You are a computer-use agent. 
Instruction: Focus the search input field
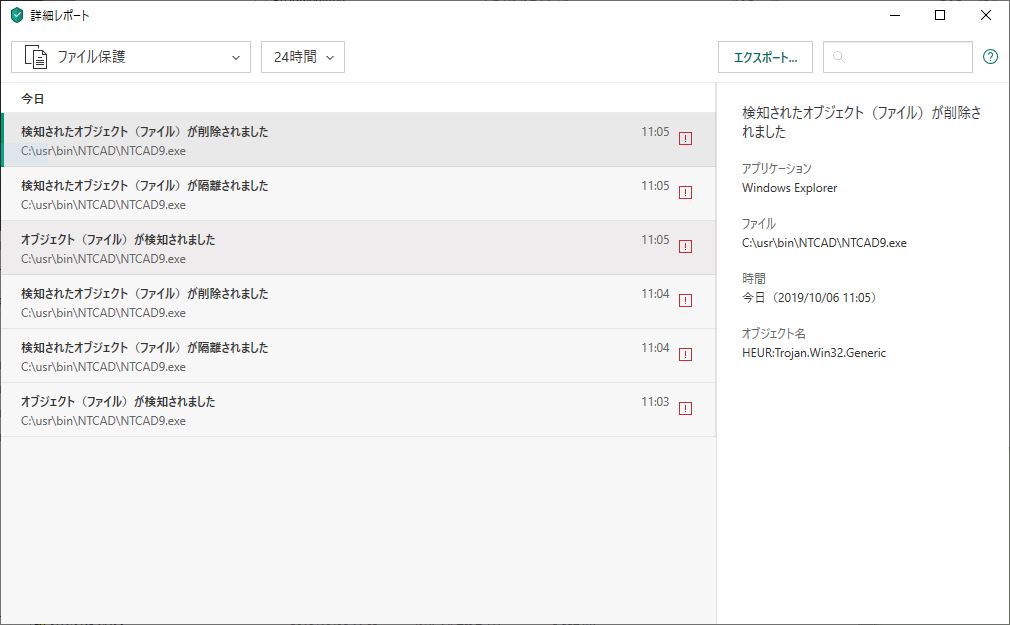(897, 57)
